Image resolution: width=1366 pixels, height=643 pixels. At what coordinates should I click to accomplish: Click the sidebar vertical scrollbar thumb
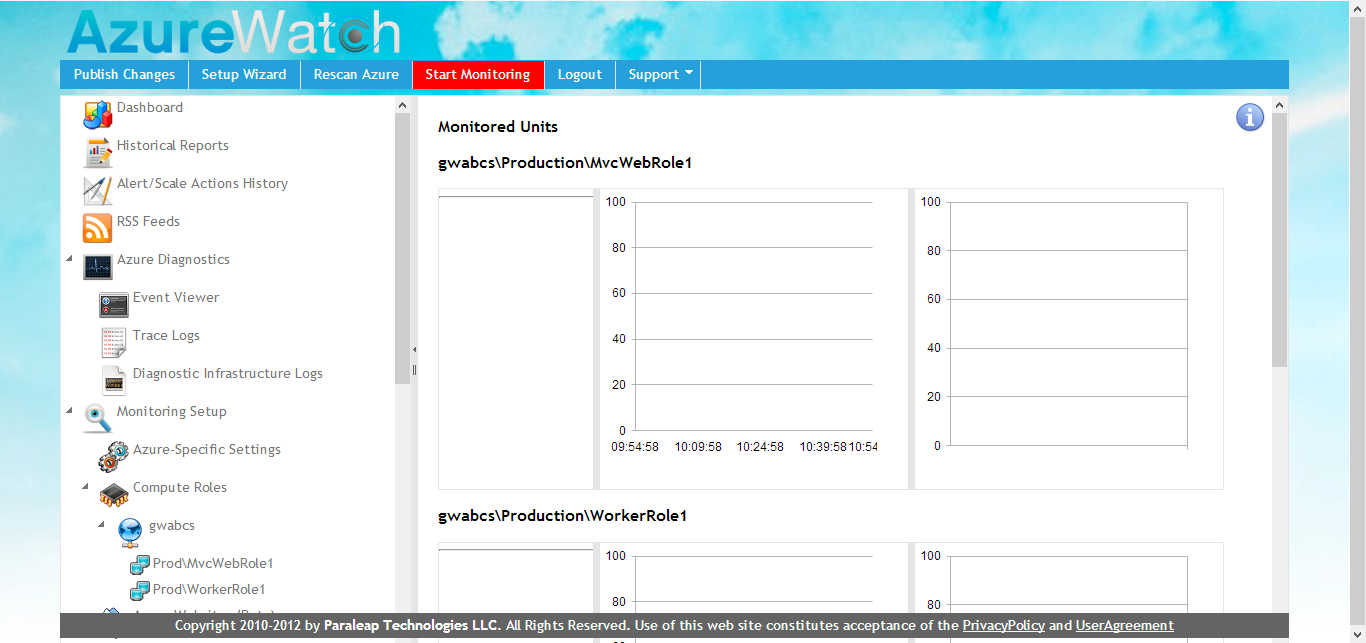(403, 248)
